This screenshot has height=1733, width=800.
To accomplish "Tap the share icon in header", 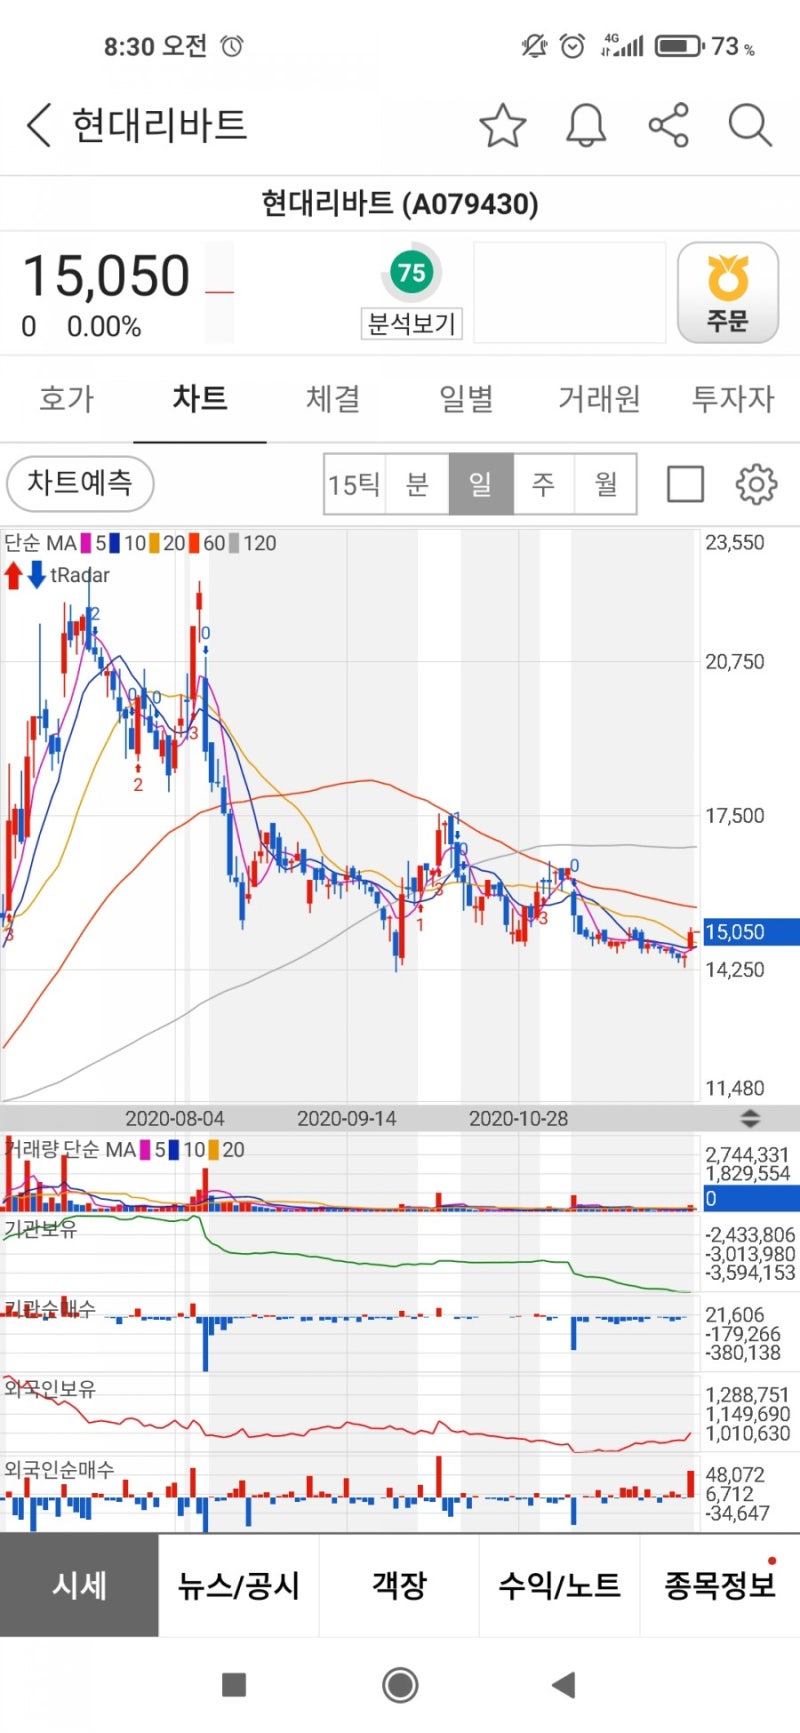I will pyautogui.click(x=669, y=125).
